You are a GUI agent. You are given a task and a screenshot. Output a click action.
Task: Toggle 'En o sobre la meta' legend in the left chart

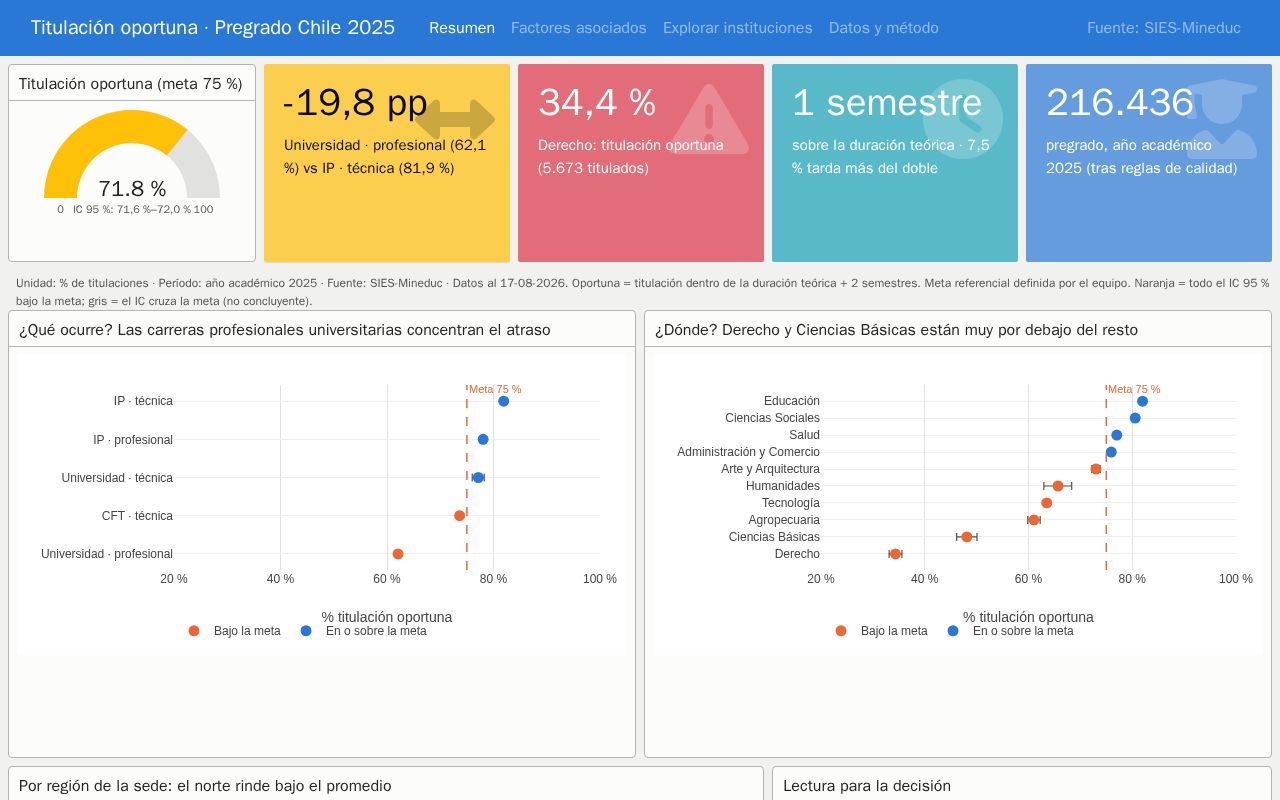363,631
